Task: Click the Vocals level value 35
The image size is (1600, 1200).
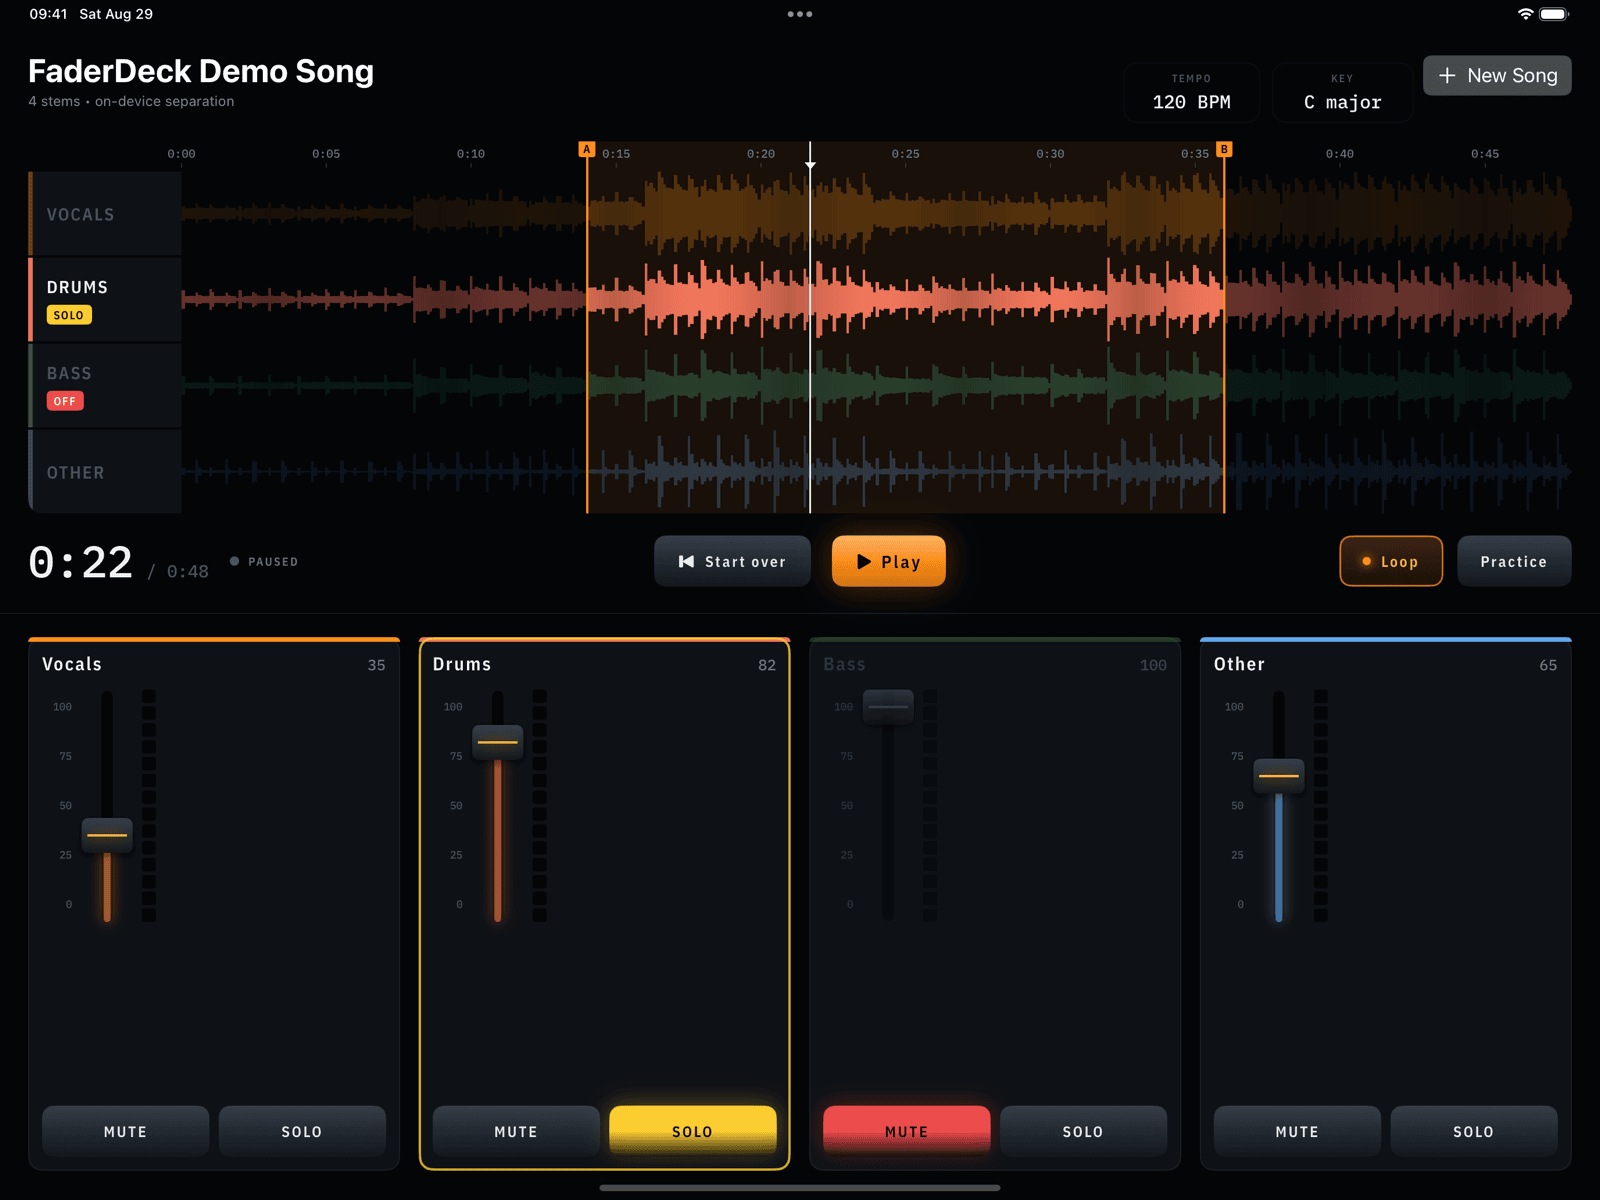Action: click(376, 665)
